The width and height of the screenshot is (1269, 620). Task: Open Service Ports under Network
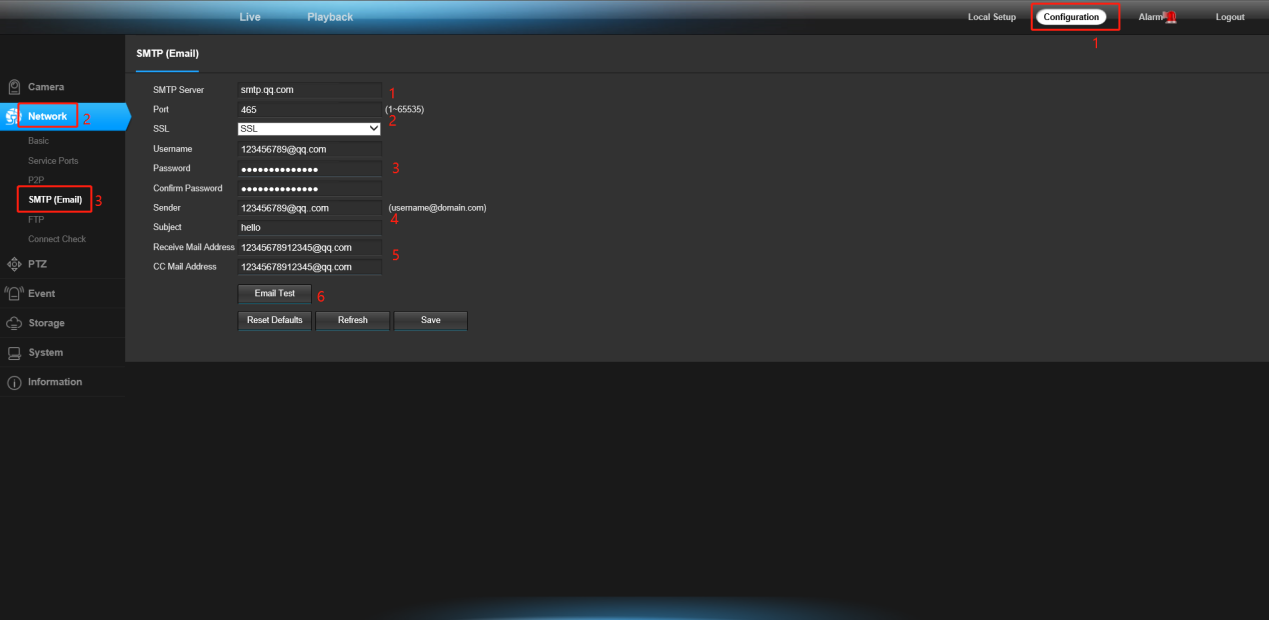pyautogui.click(x=53, y=161)
